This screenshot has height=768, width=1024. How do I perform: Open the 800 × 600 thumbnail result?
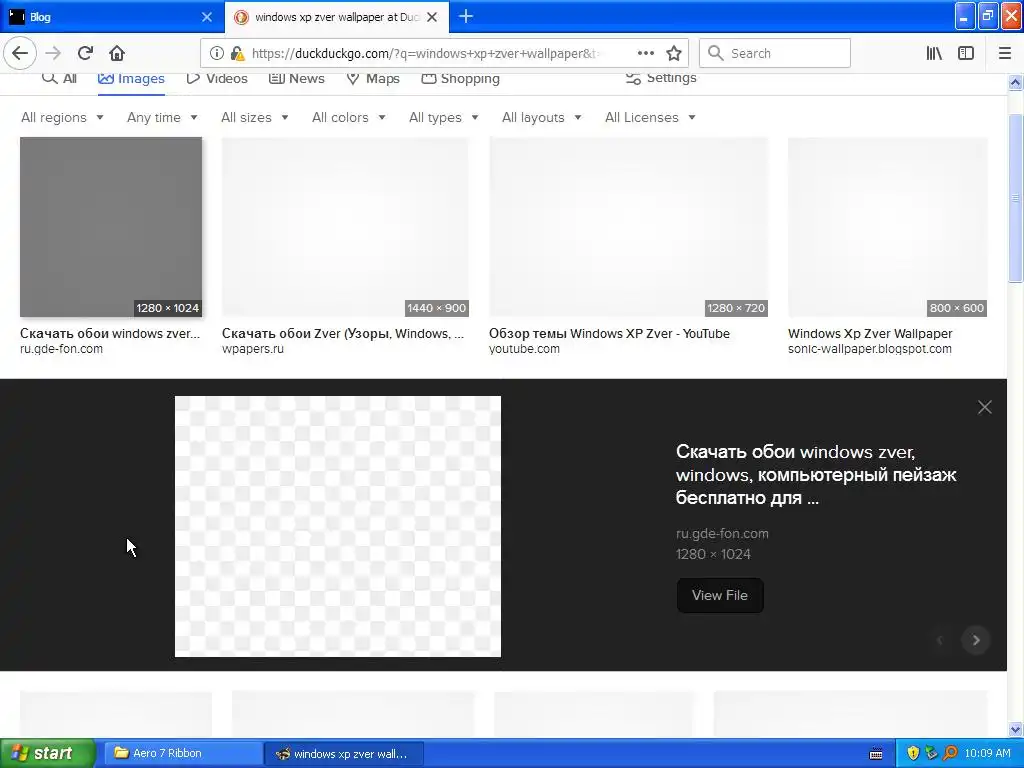click(888, 227)
